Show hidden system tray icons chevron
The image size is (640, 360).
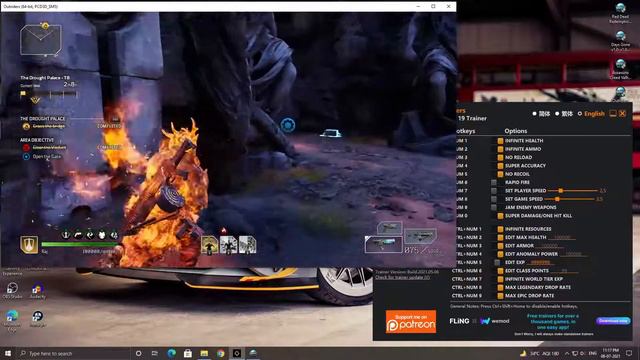567,353
